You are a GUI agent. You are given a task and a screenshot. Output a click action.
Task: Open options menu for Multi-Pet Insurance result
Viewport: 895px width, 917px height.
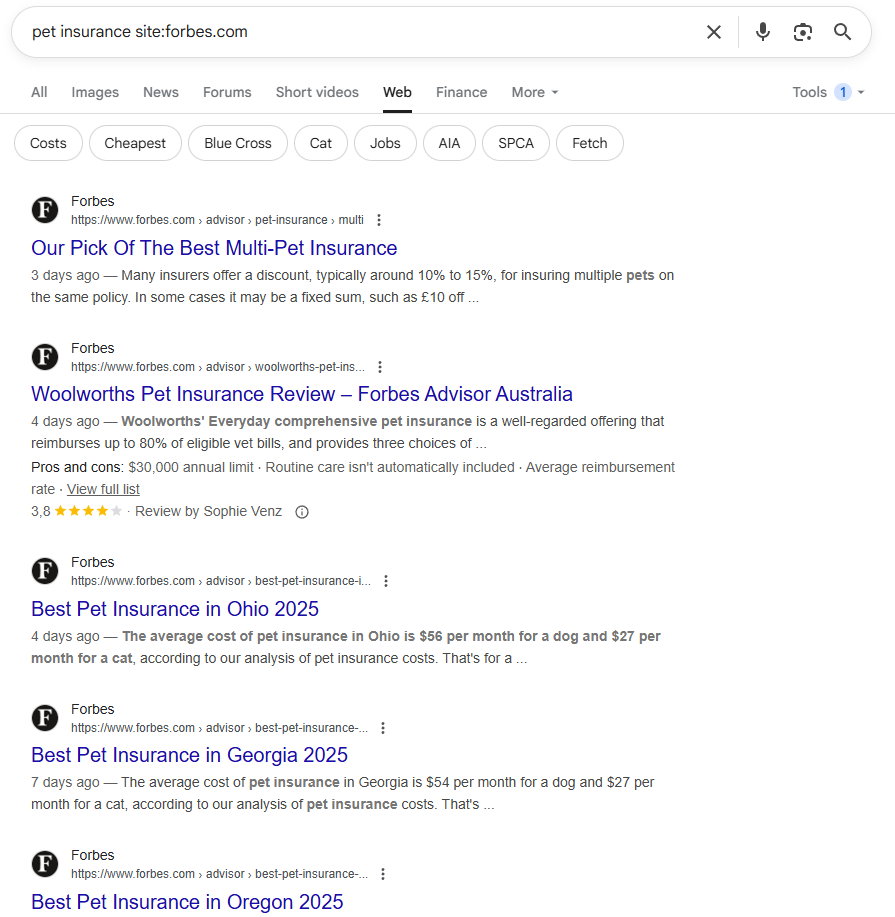(x=379, y=220)
